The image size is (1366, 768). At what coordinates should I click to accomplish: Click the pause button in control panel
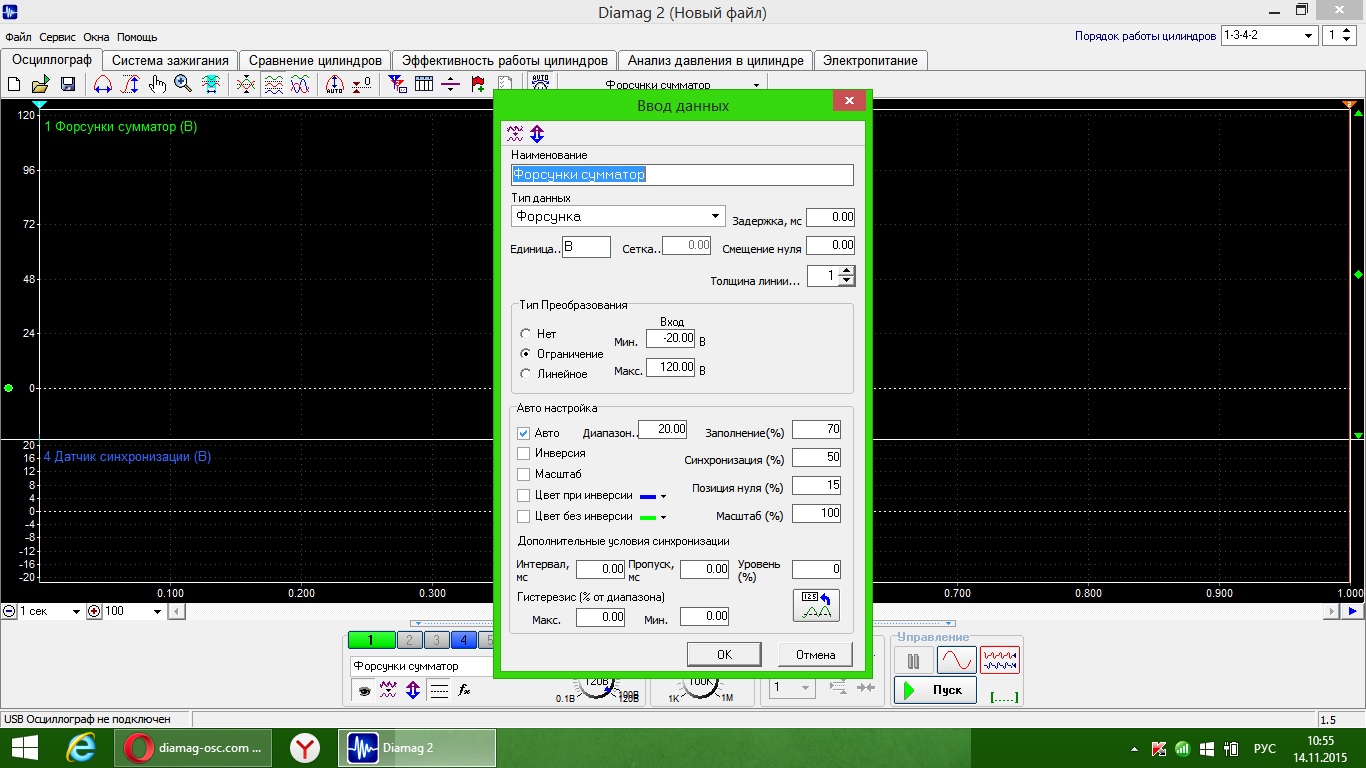pos(913,660)
